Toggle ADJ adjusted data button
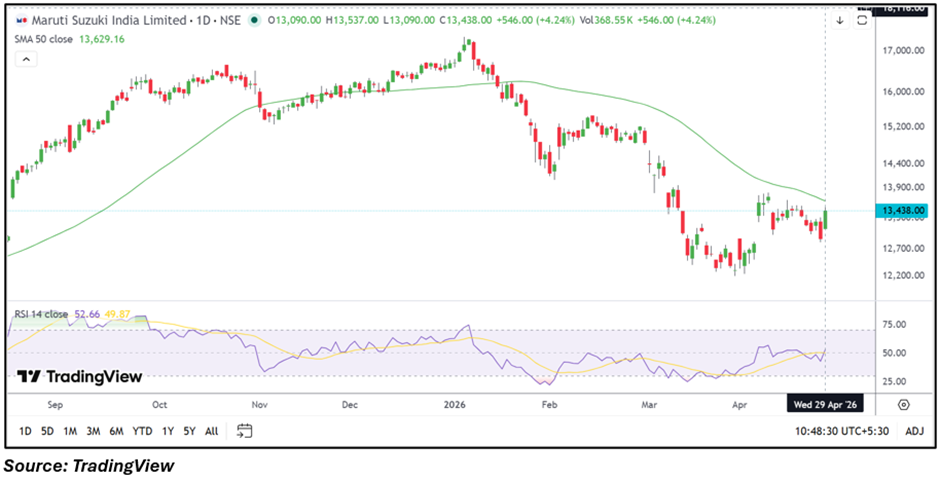The image size is (940, 482). click(914, 431)
